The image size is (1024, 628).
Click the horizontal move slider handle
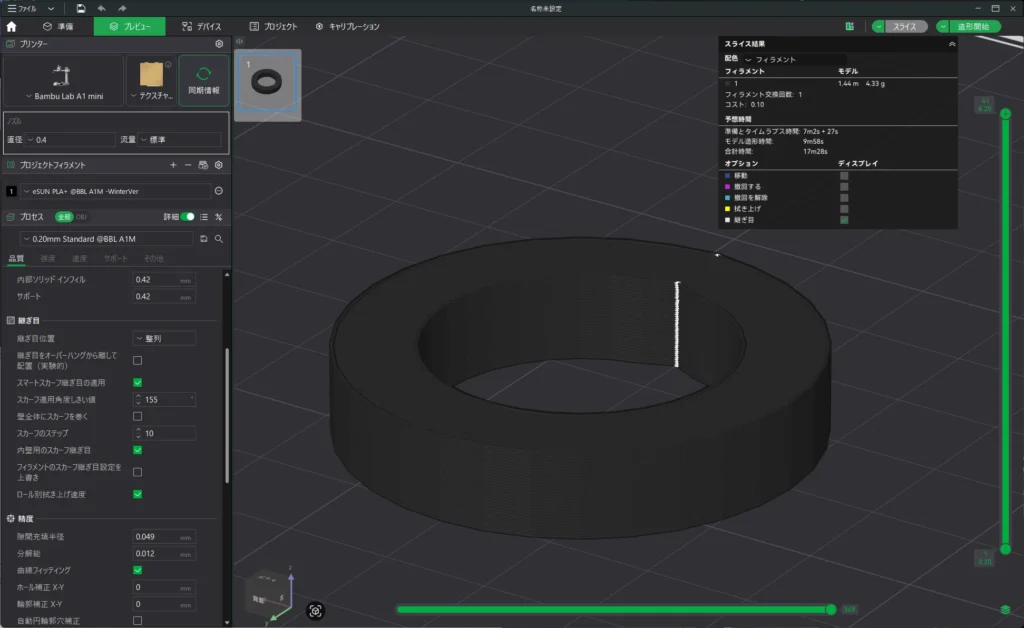830,609
